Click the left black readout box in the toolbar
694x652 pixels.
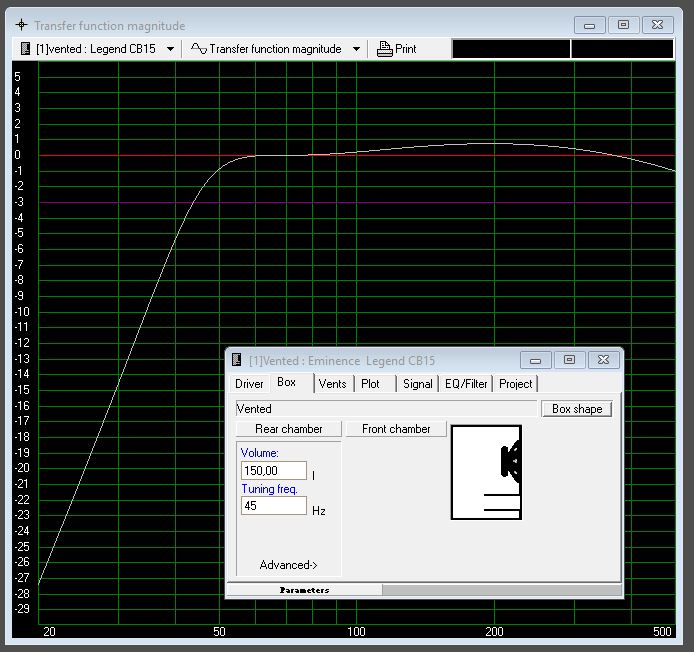coord(511,49)
